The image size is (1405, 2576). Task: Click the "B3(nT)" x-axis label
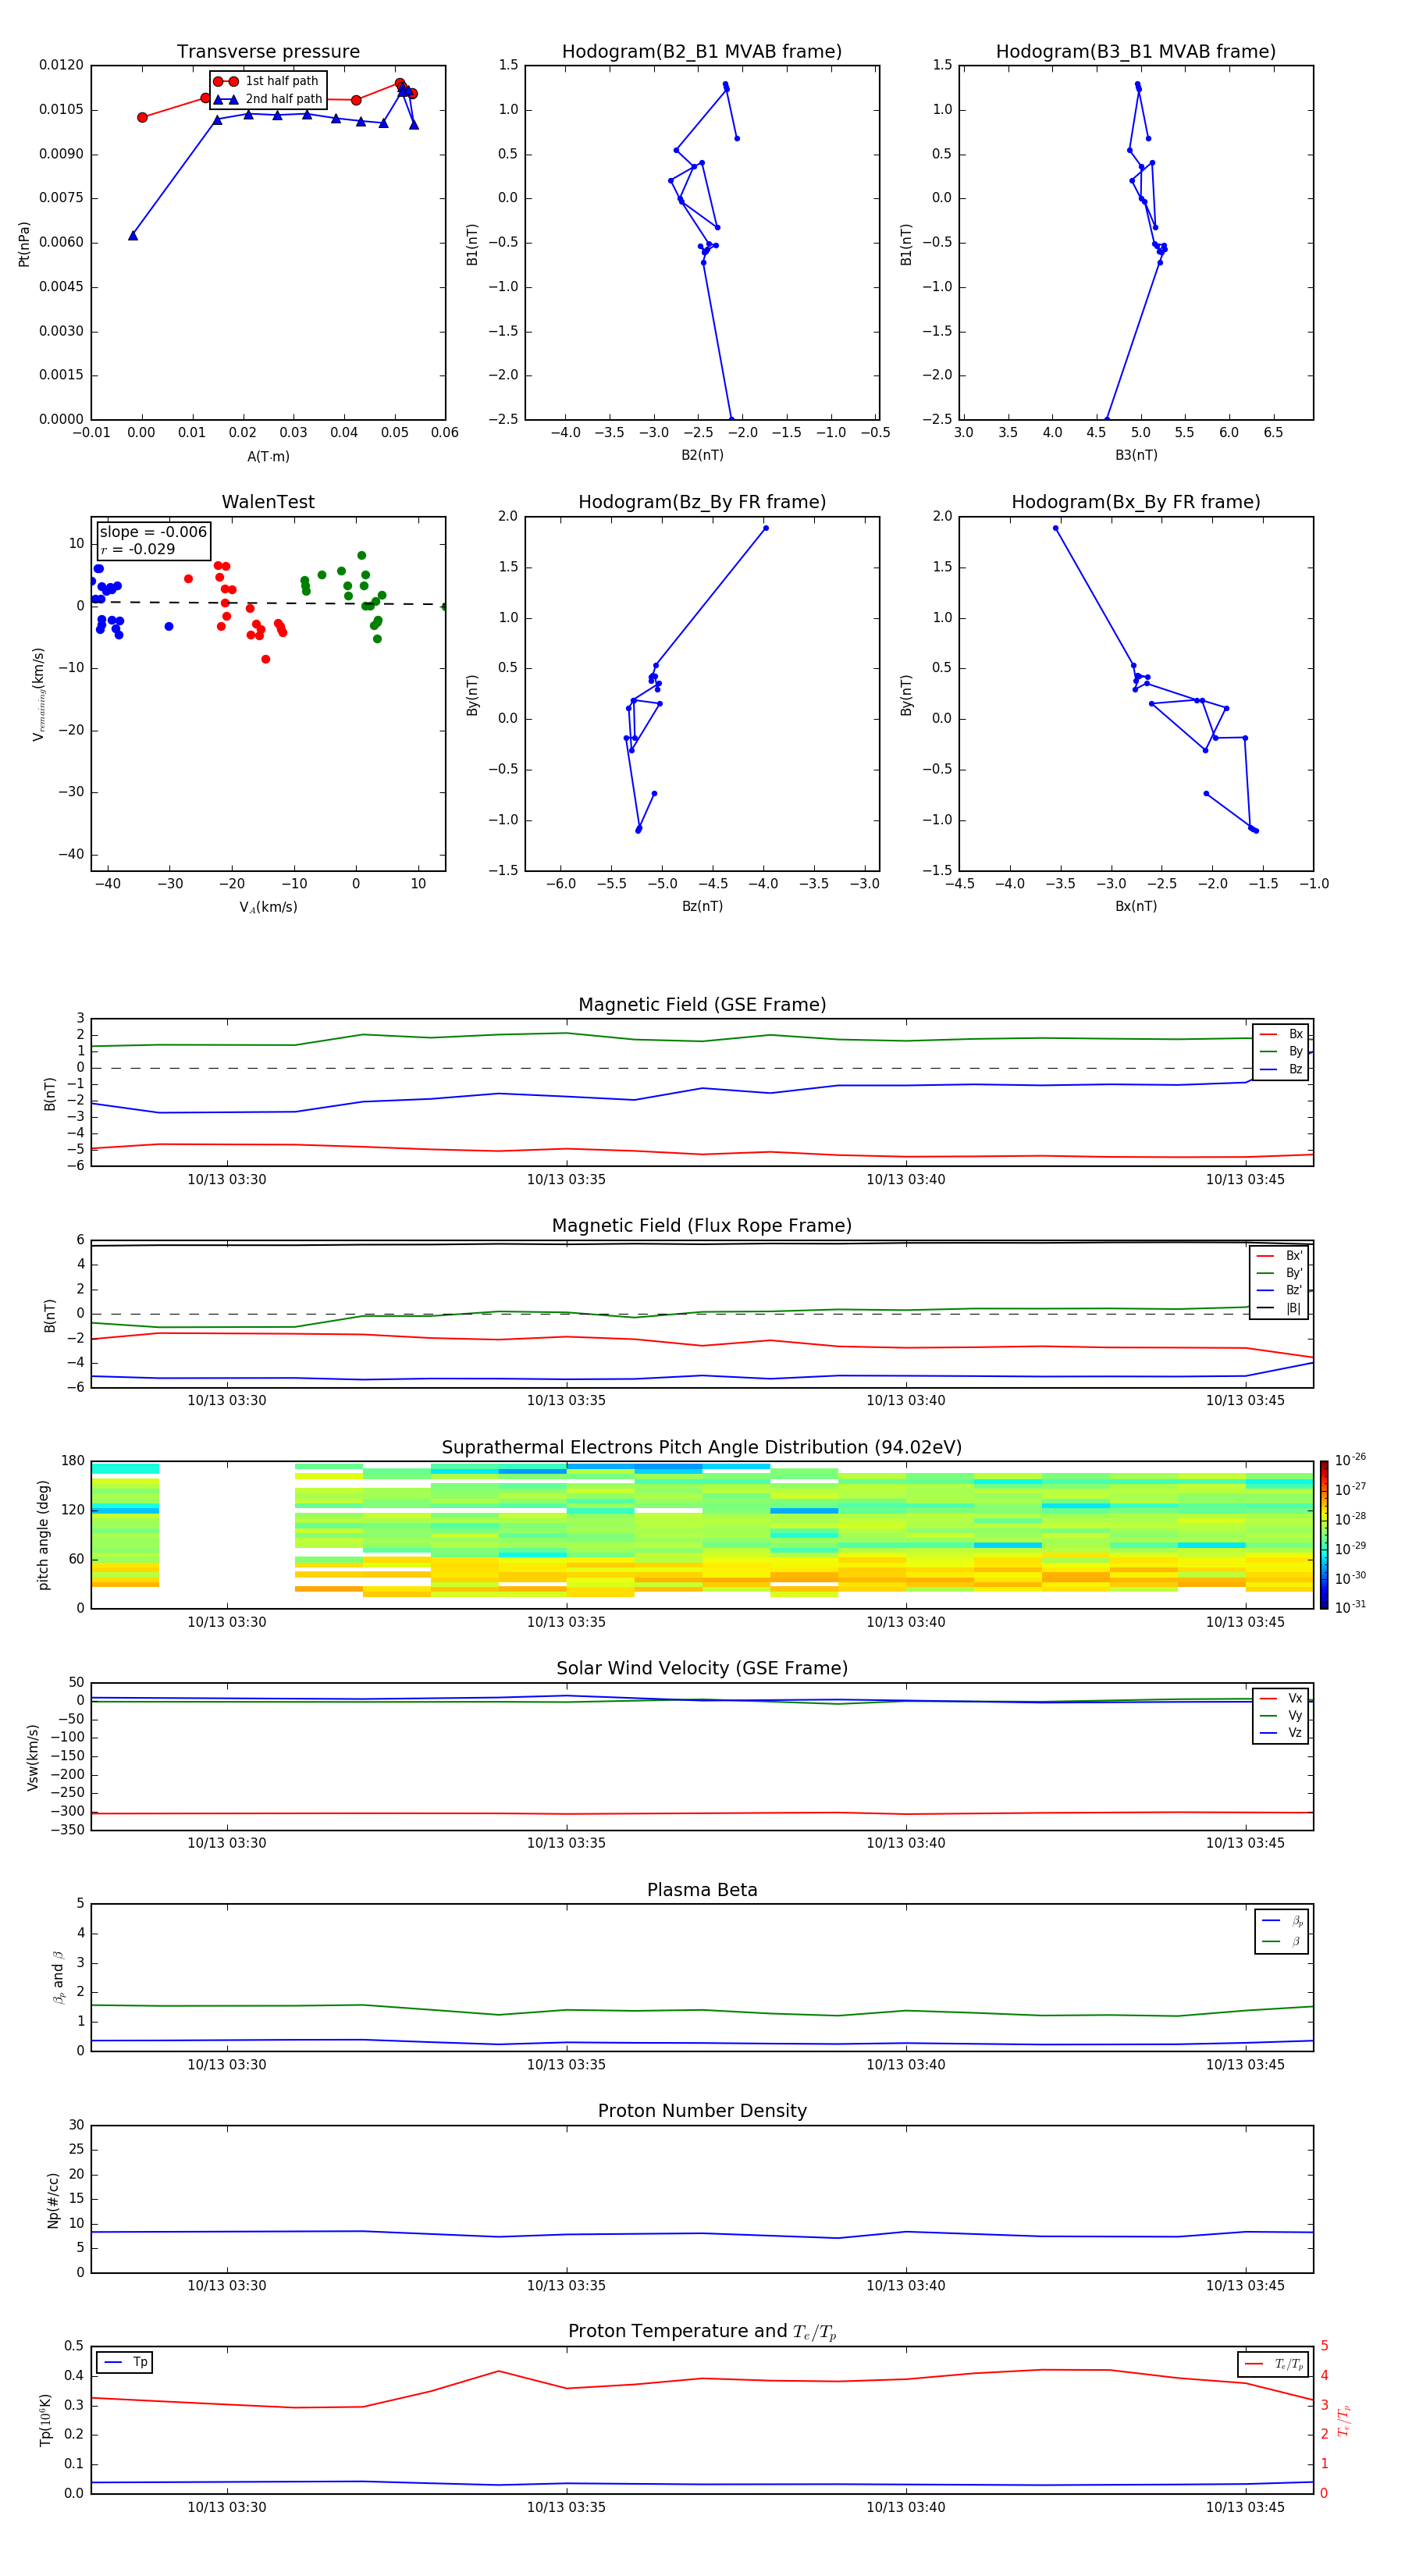[1136, 455]
